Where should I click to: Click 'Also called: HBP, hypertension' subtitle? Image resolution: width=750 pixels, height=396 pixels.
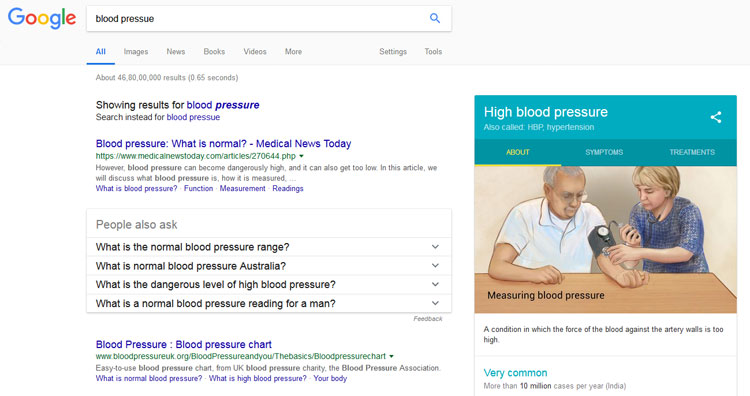[x=539, y=127]
